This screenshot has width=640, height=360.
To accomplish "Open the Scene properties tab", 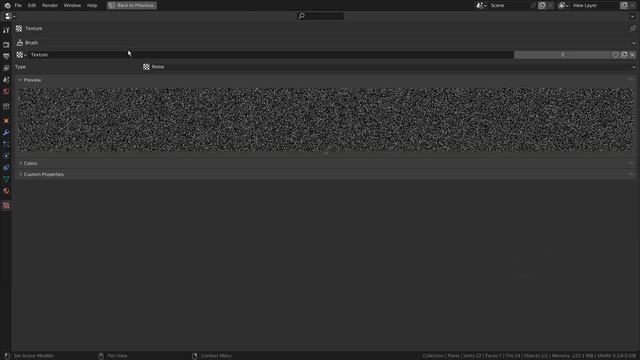I will point(6,80).
